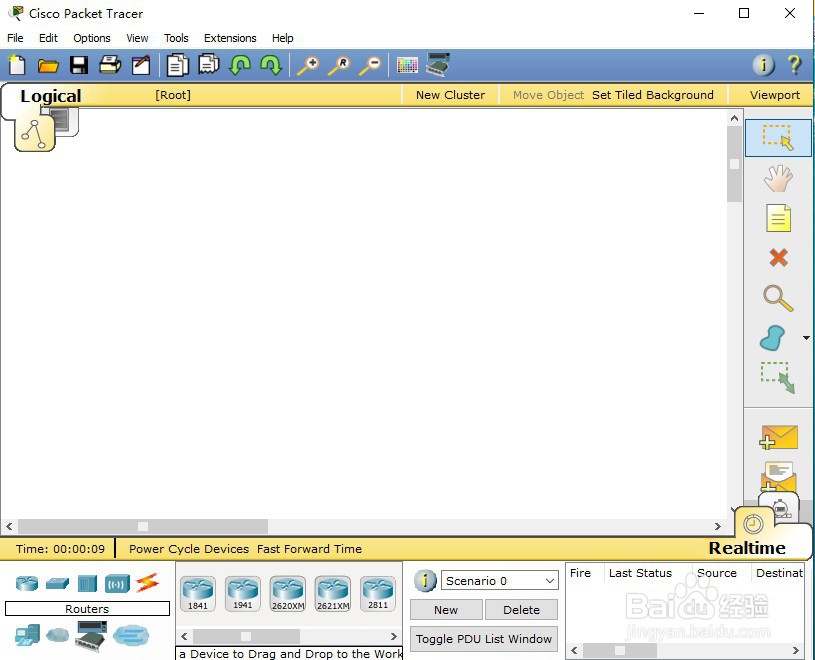Click the Redo arrow icon

click(x=271, y=65)
